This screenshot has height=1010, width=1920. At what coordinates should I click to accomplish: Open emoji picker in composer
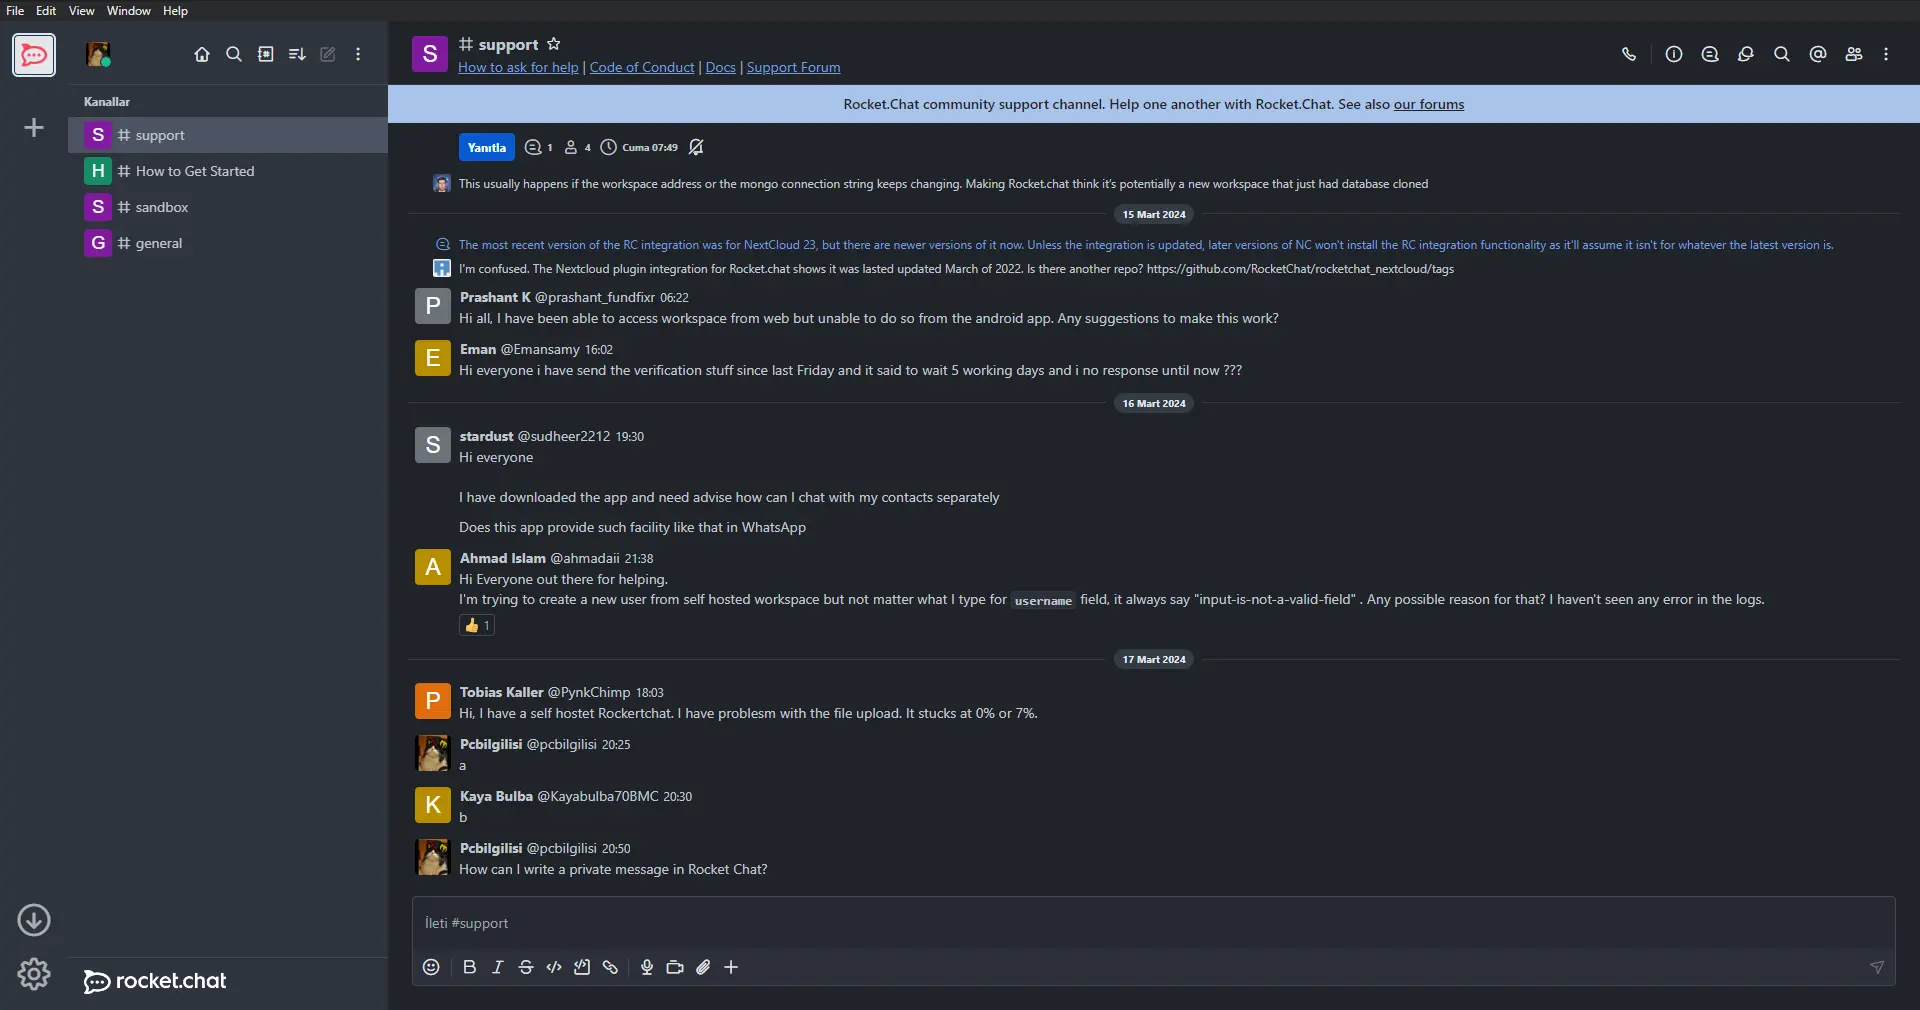pos(431,967)
